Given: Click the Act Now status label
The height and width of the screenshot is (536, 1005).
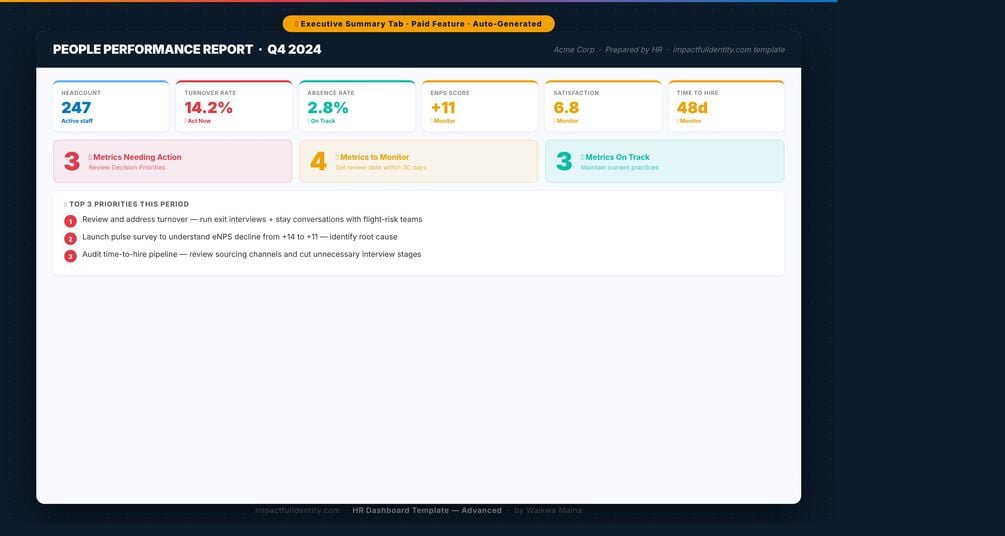Looking at the screenshot, I should click(x=198, y=121).
